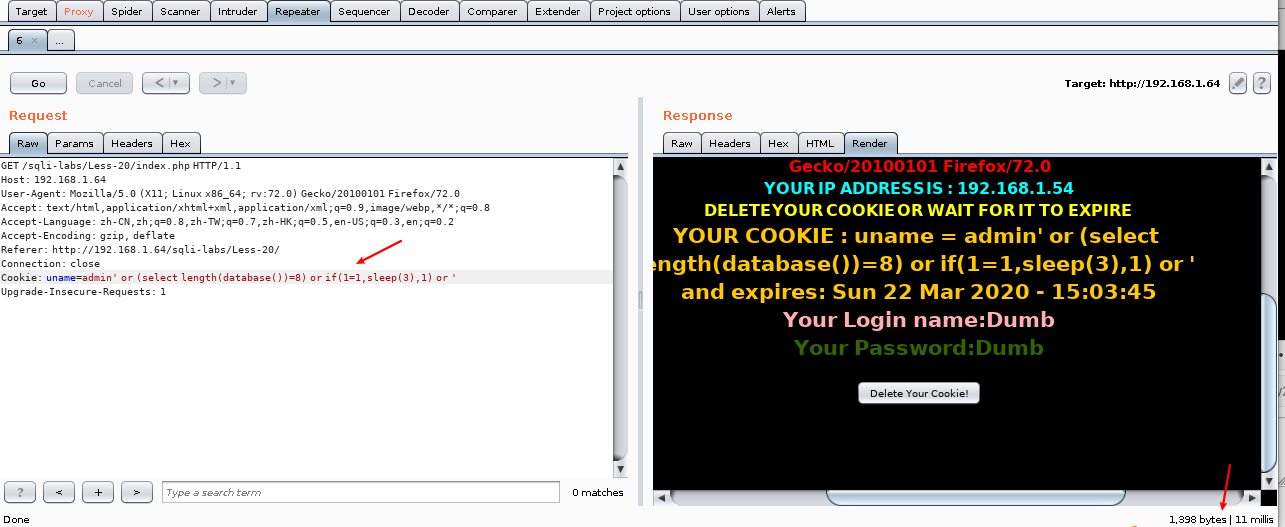
Task: Click the 'Done' status text
Action: [x=17, y=519]
